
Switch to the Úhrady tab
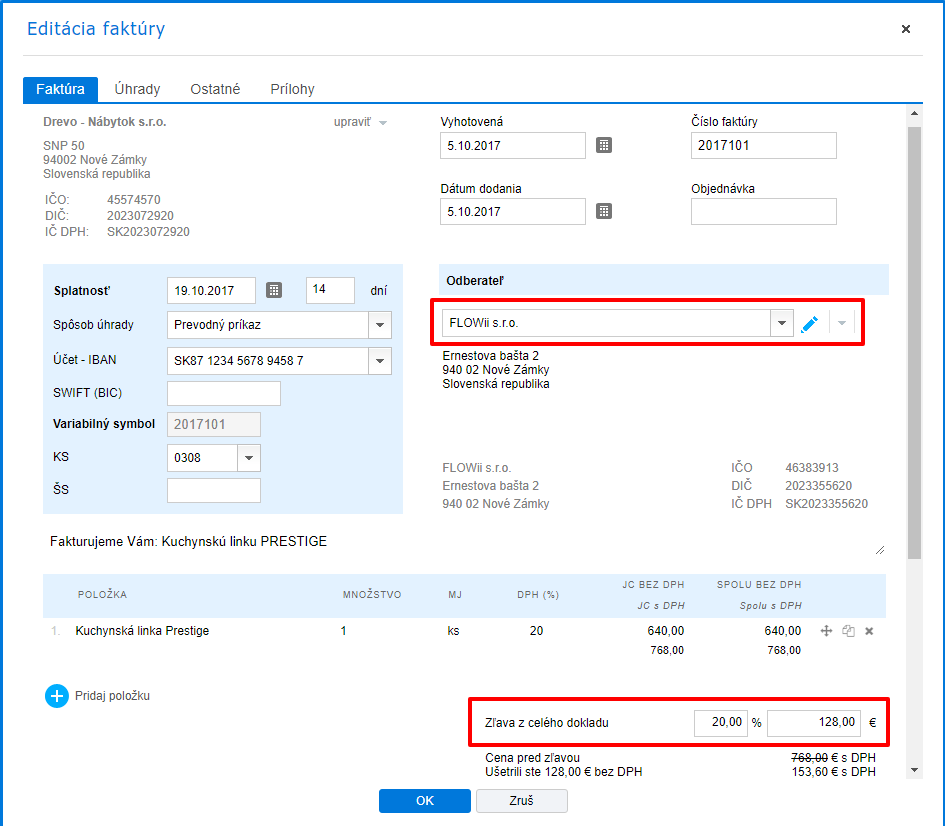pyautogui.click(x=137, y=89)
